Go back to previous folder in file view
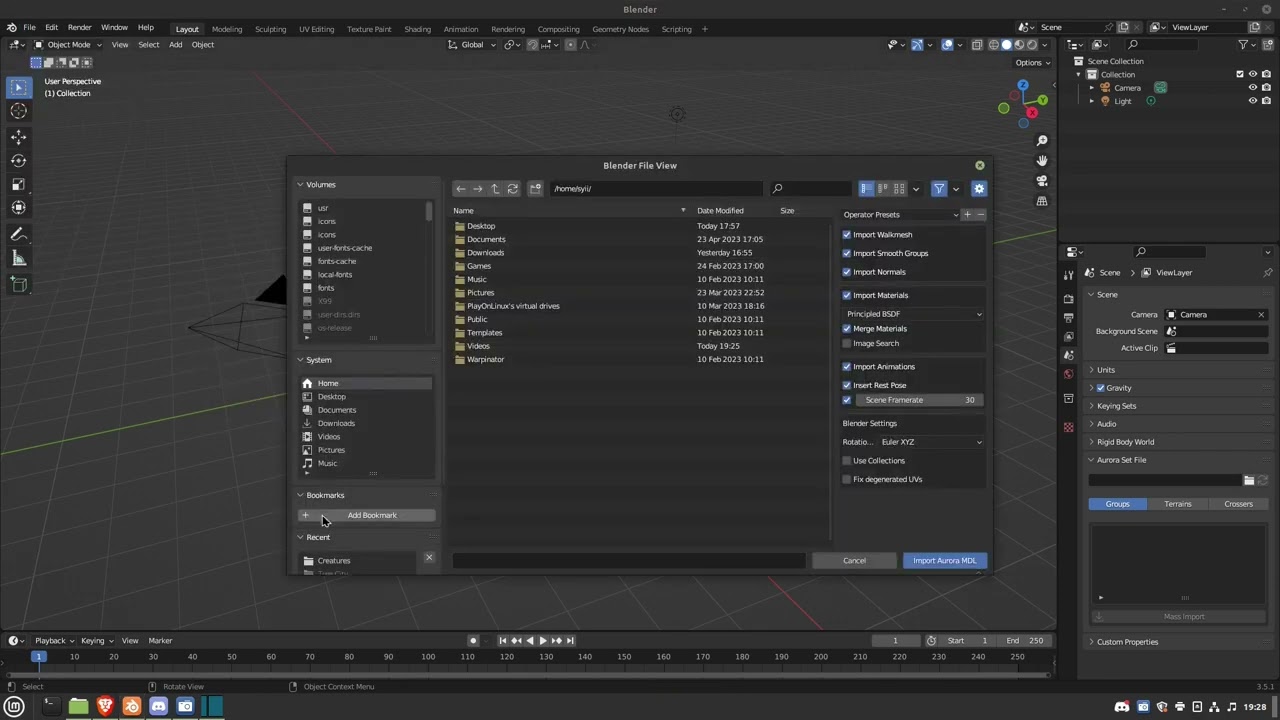This screenshot has height=720, width=1280. point(461,189)
